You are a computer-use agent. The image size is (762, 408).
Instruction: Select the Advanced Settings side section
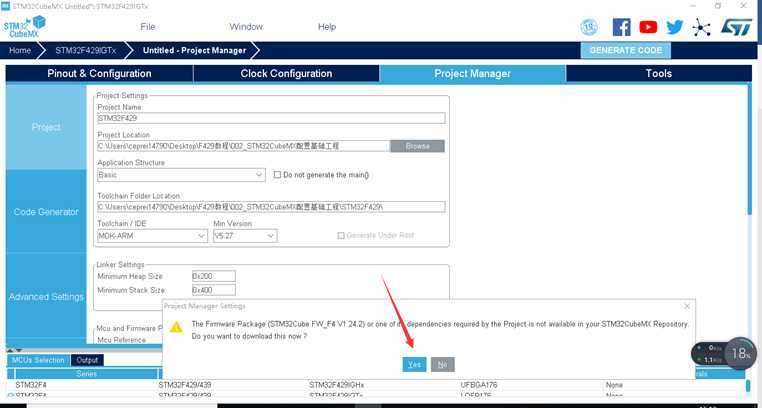(x=46, y=297)
